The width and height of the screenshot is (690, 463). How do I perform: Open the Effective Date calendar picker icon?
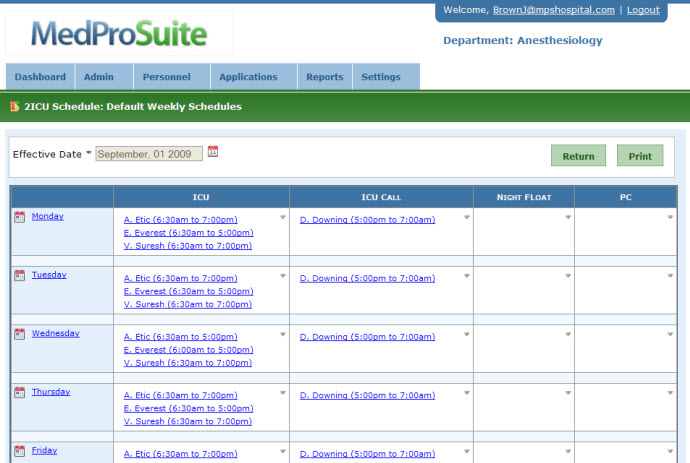(x=213, y=151)
